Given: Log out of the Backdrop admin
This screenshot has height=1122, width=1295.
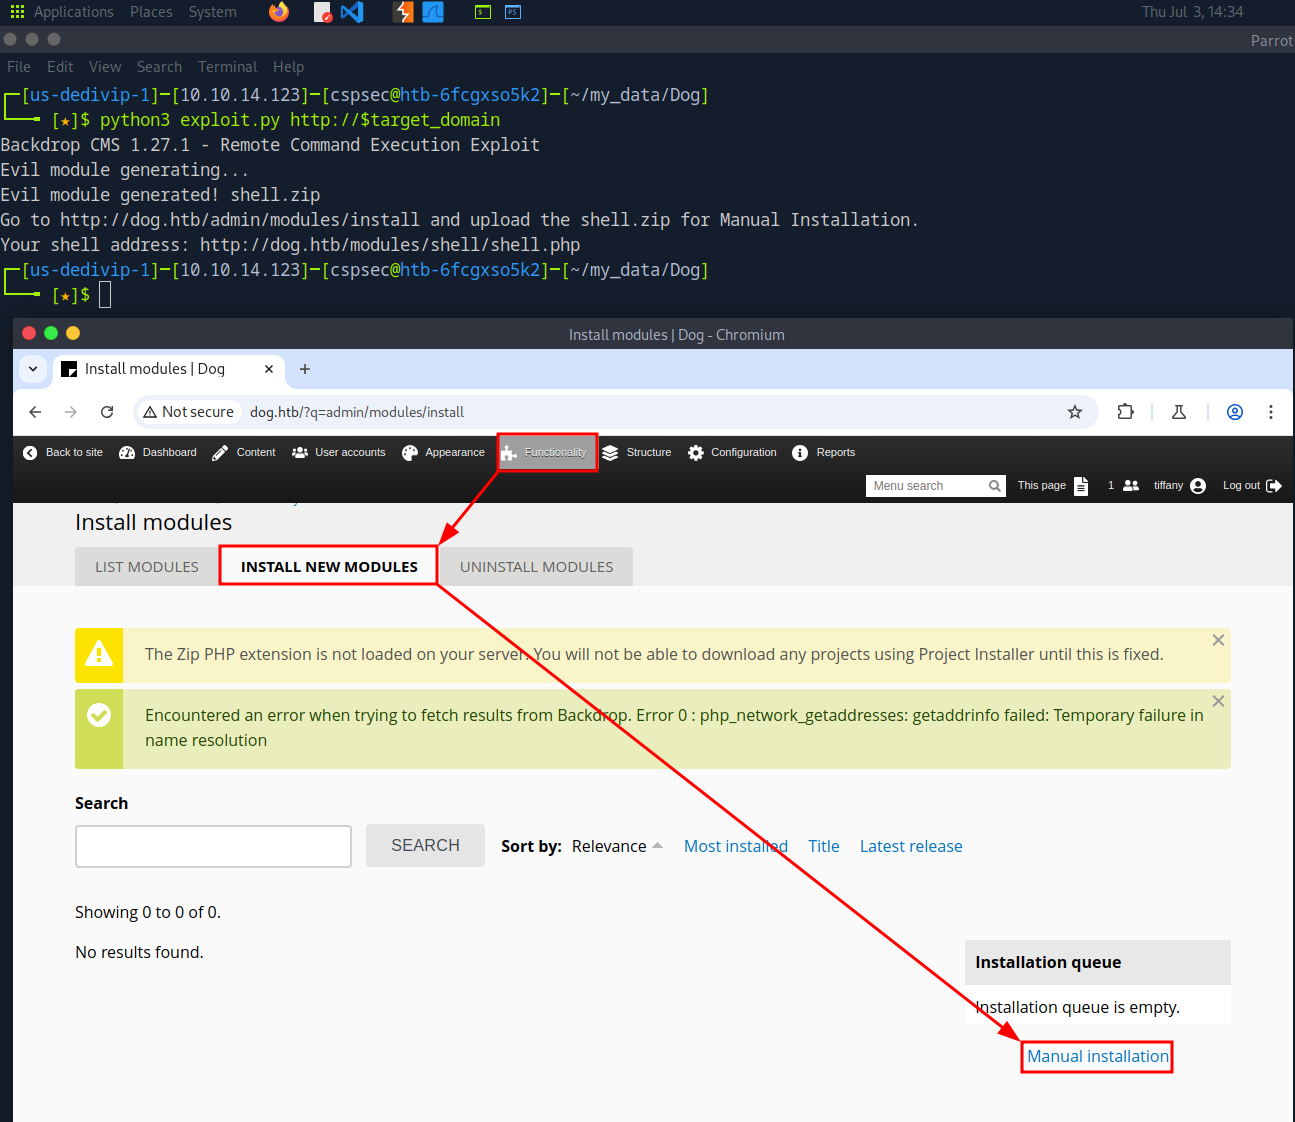Looking at the screenshot, I should click(x=1252, y=486).
